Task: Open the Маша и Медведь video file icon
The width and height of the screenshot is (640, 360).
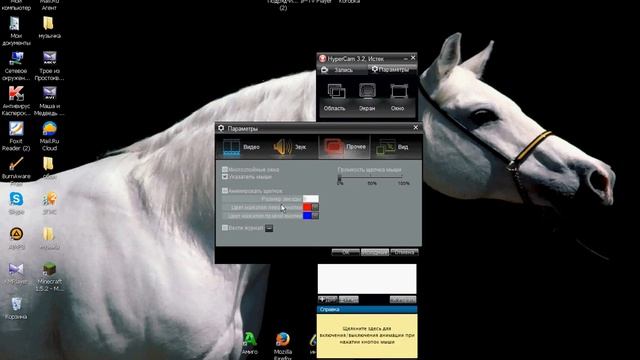Action: point(49,101)
